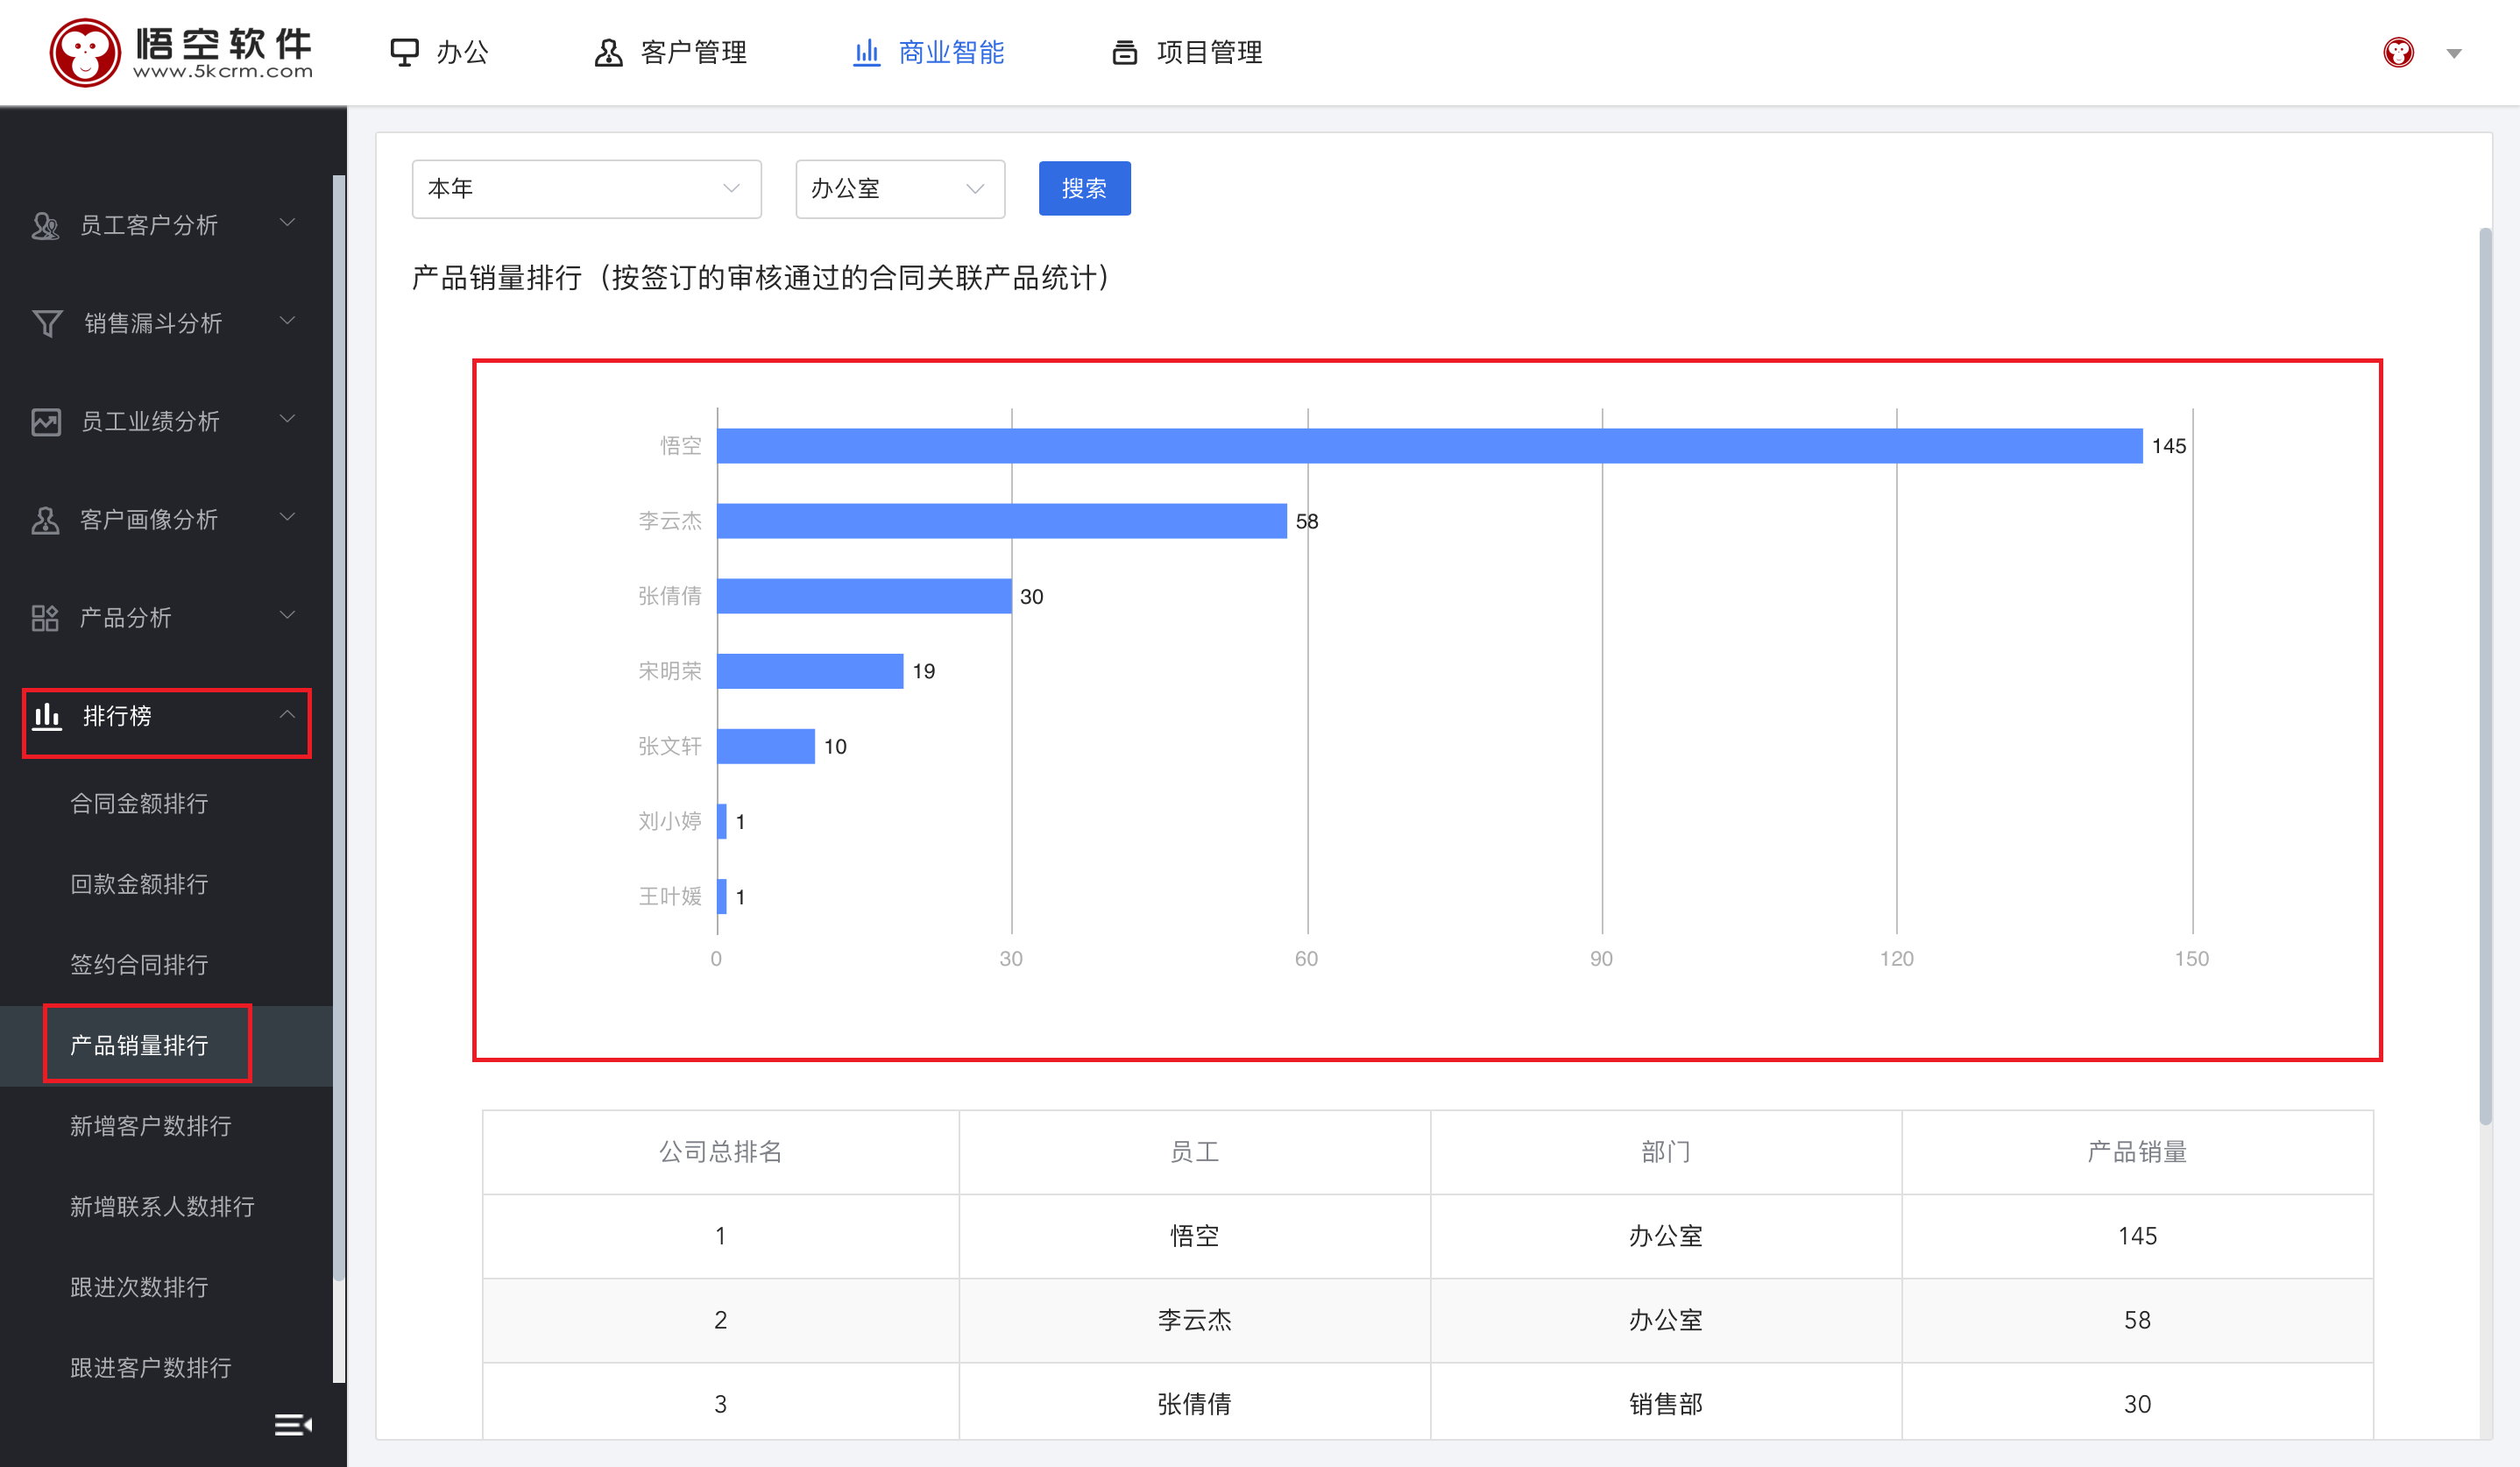Click the 宋明荣 bar in the chart
This screenshot has width=2520, height=1467.
[x=810, y=671]
